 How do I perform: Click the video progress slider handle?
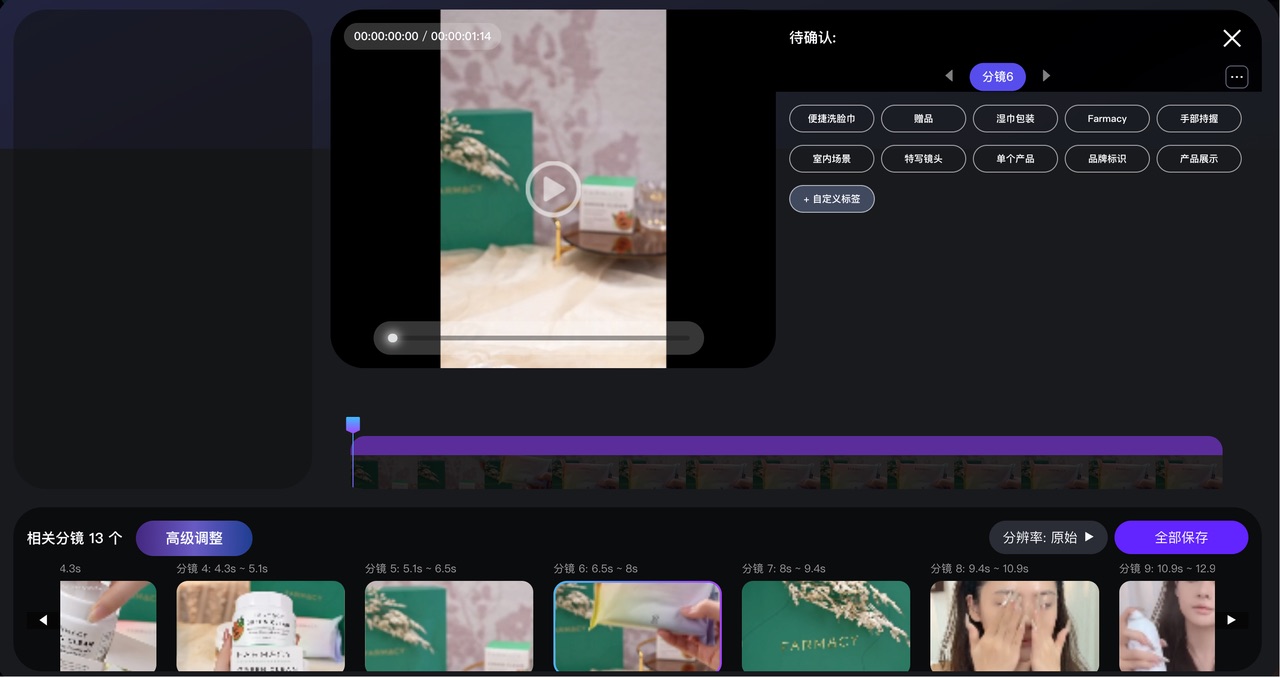[x=392, y=338]
